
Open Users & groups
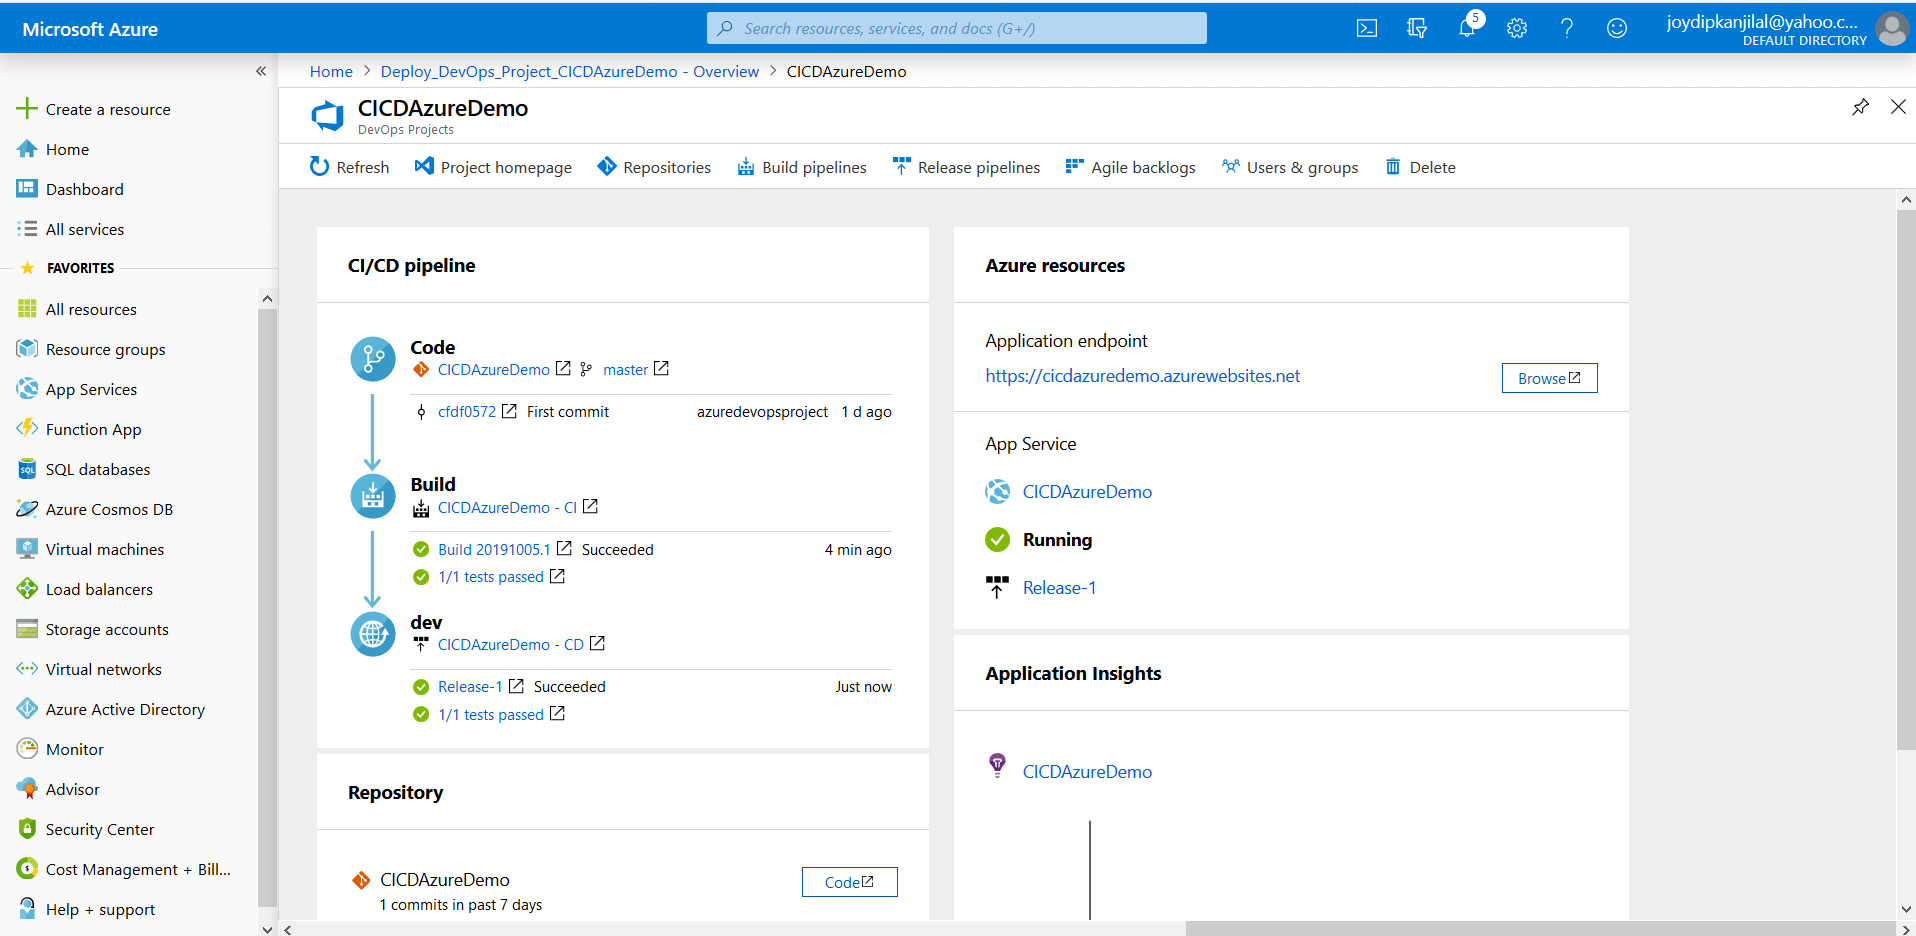[x=1290, y=167]
